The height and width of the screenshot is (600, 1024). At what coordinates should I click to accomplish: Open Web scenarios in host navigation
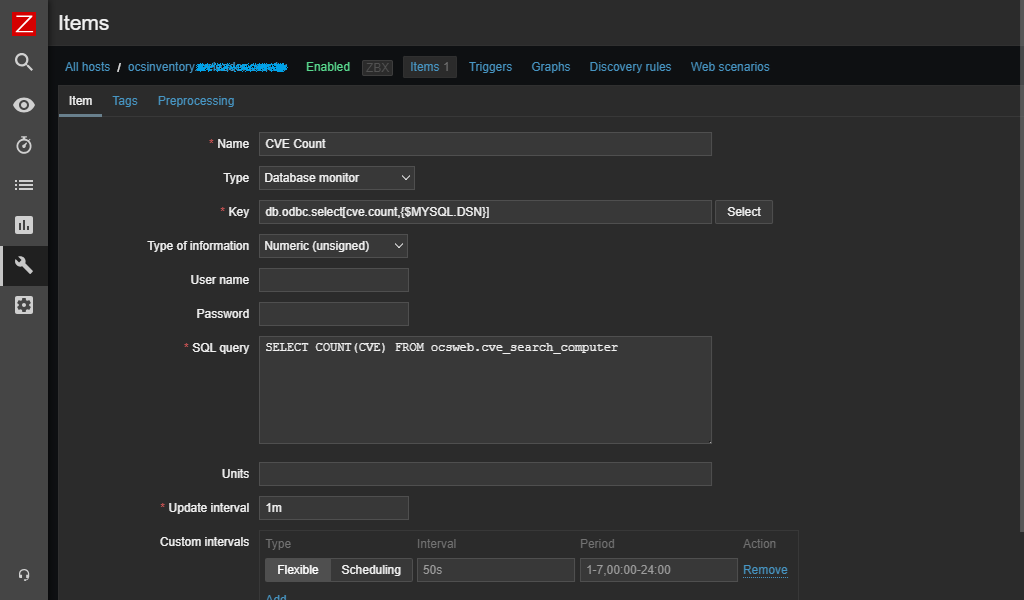coord(730,67)
